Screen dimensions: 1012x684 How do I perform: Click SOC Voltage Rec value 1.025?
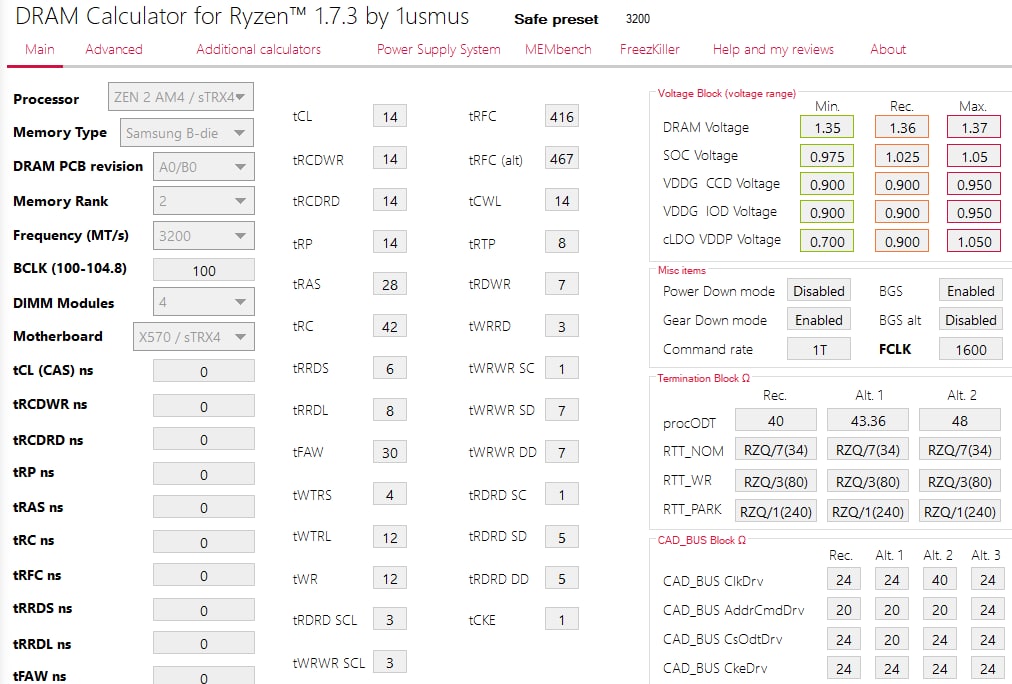click(x=902, y=156)
